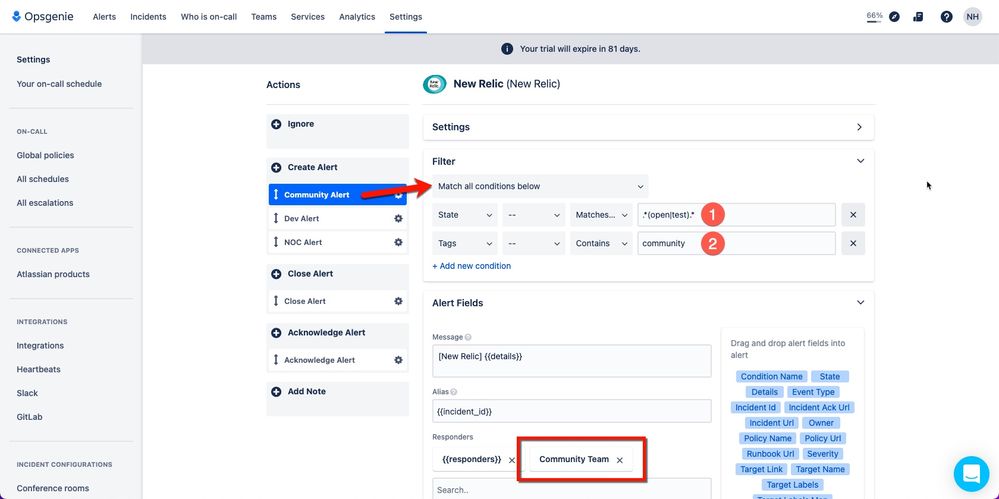Click the plus icon beside Create Alert
Viewport: 999px width, 499px height.
(x=276, y=168)
